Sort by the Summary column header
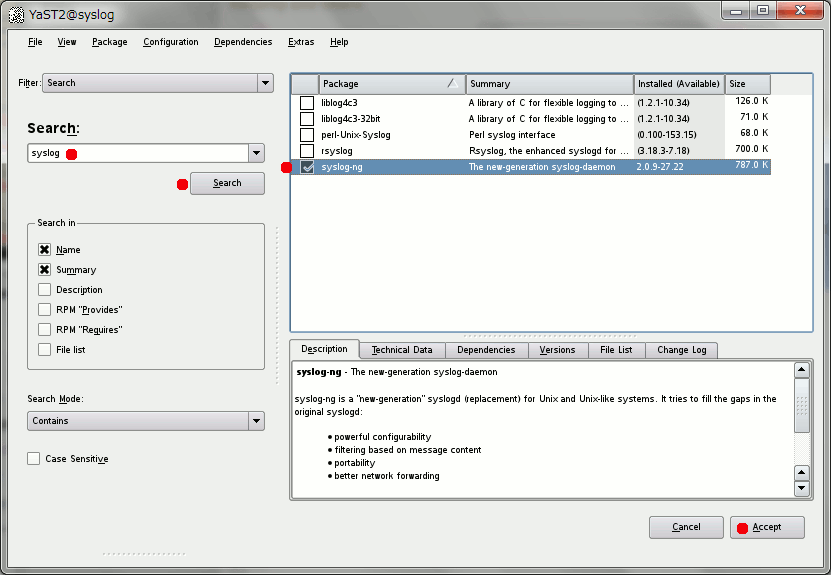 tap(550, 84)
